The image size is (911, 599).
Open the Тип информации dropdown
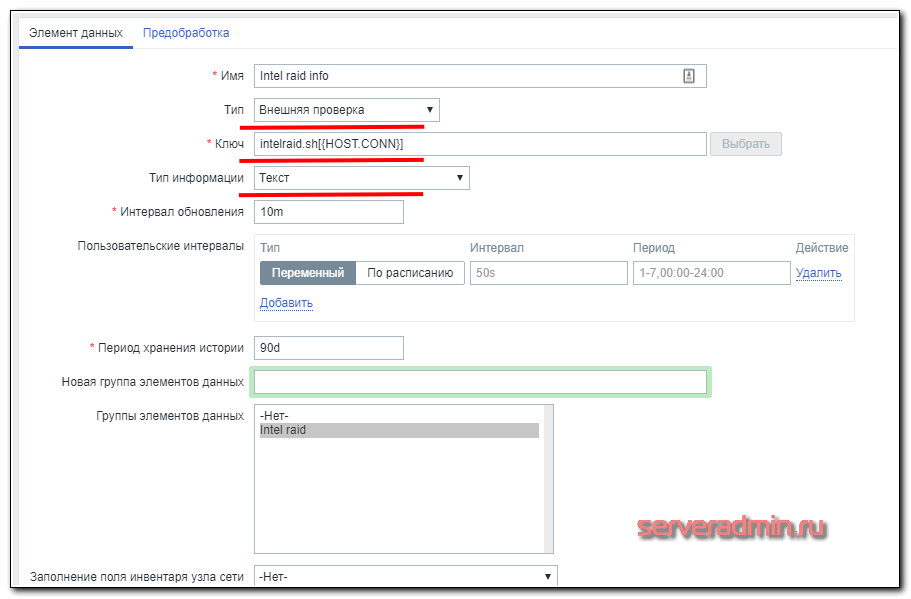(x=361, y=178)
